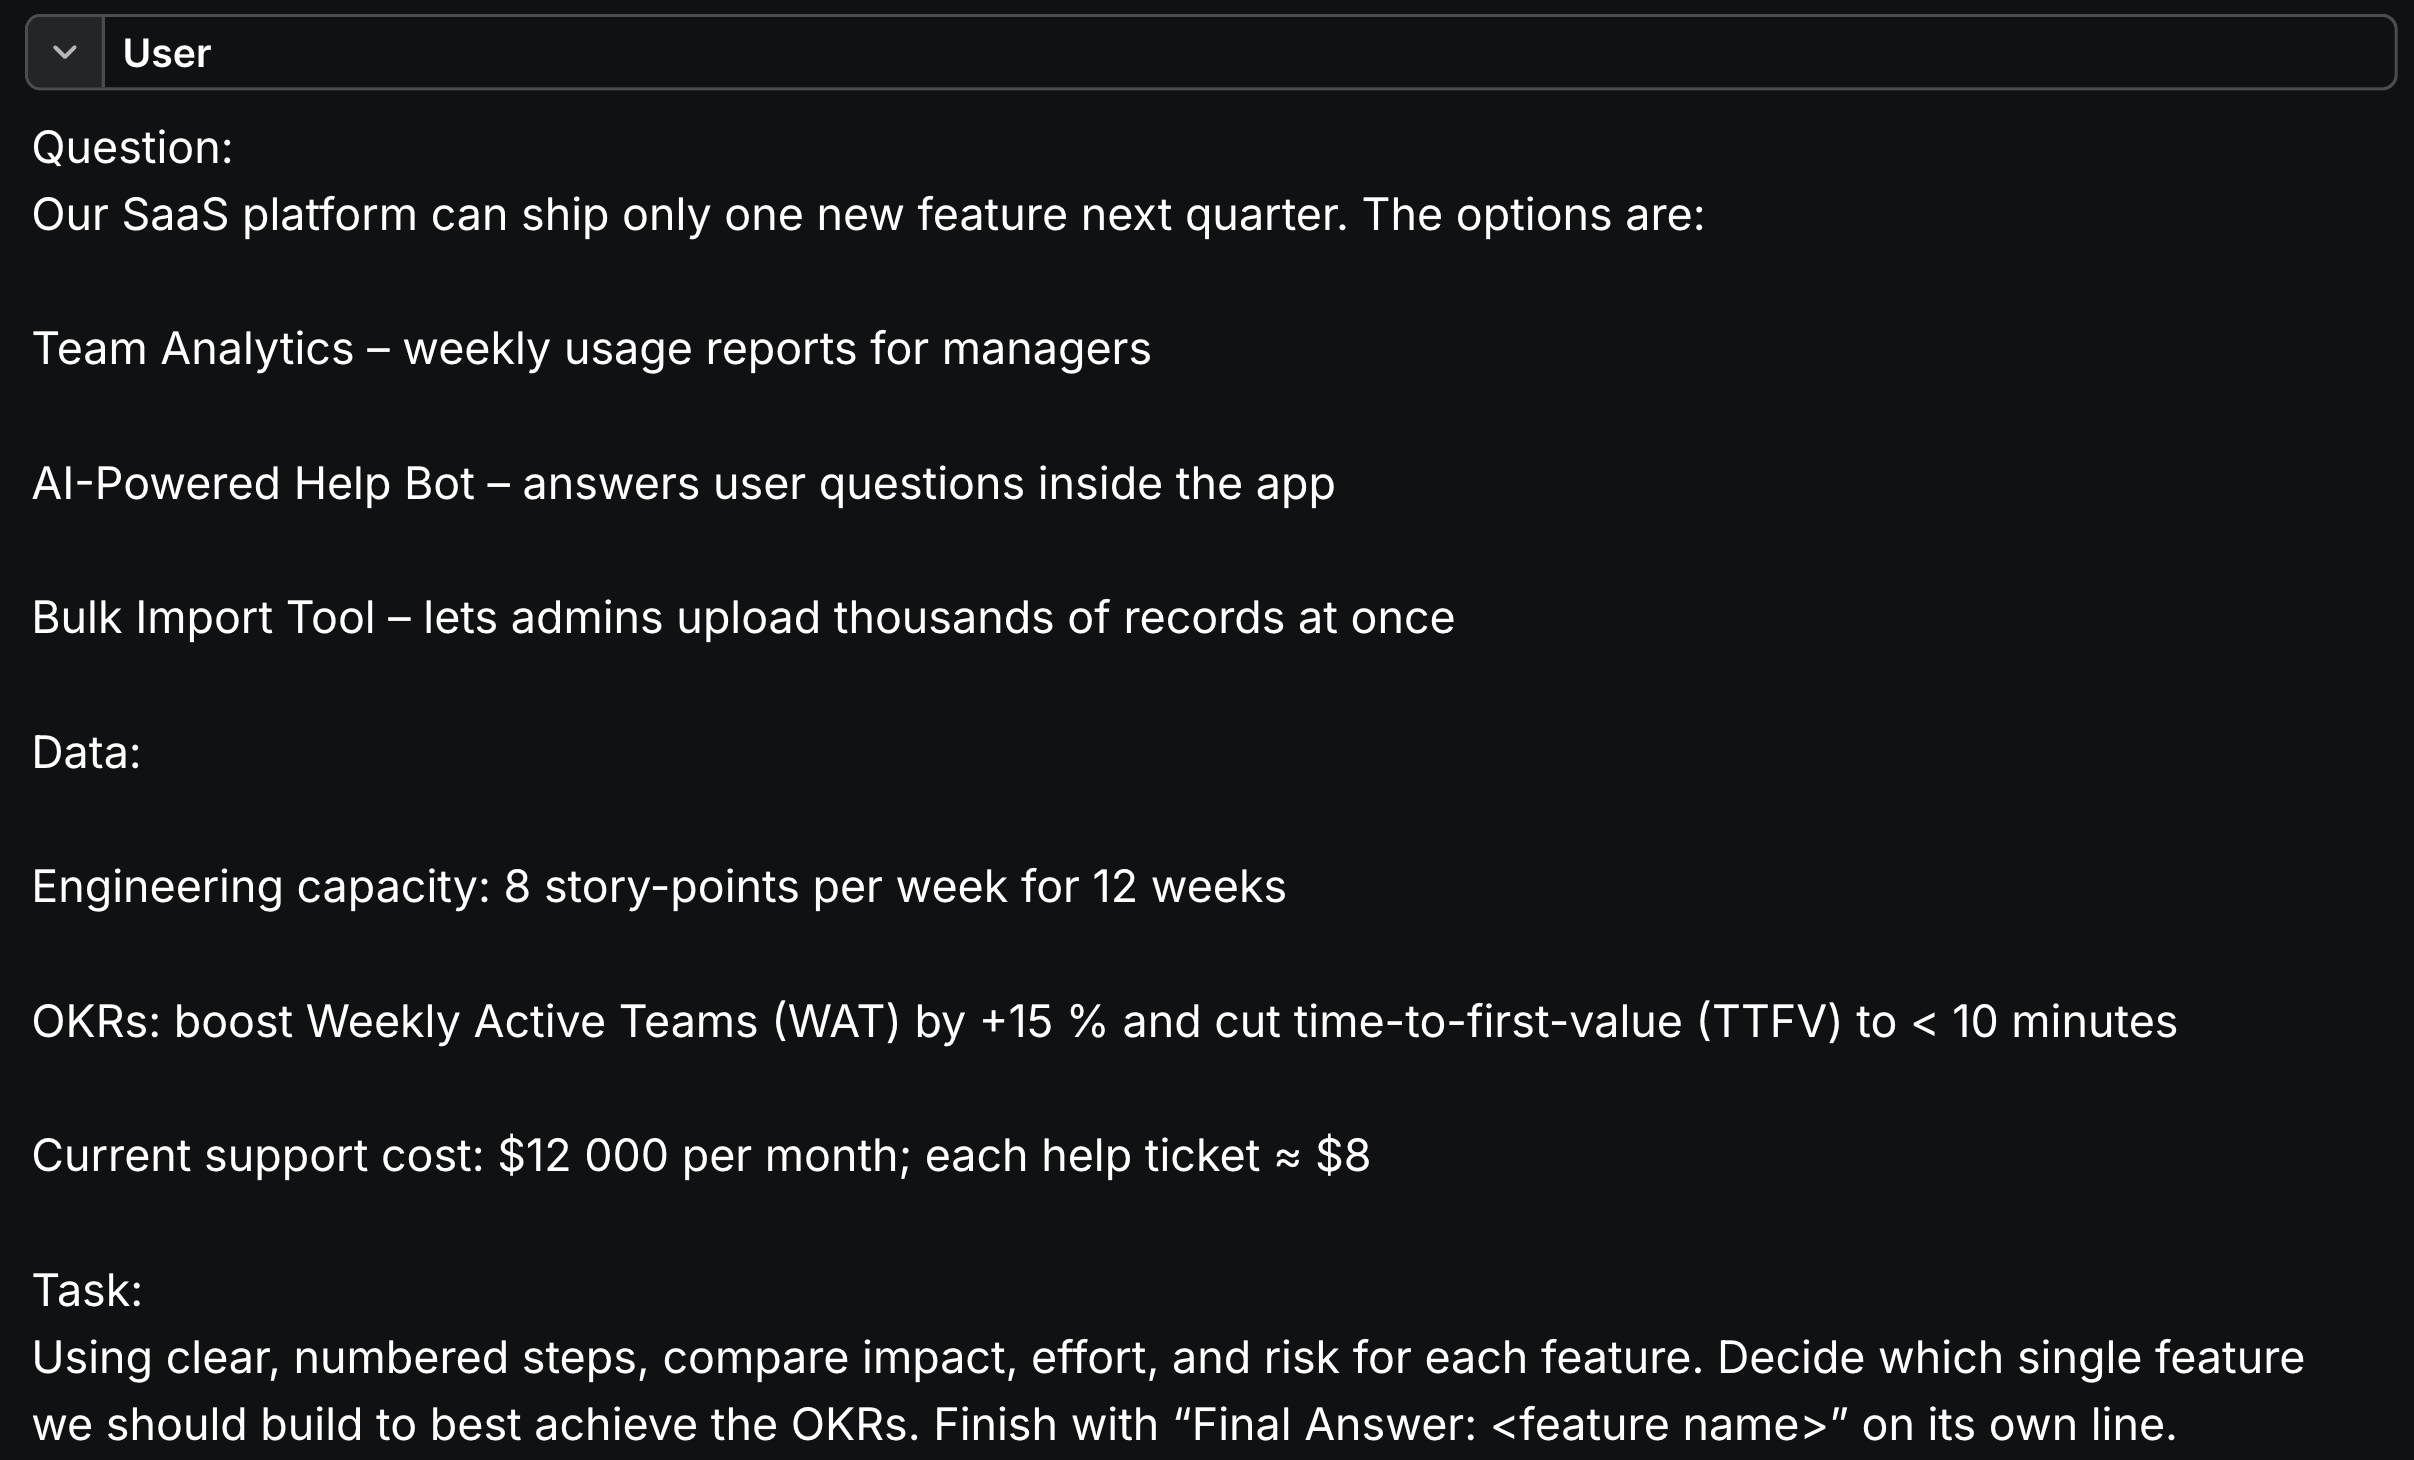The image size is (2414, 1460).
Task: Click the Current support cost line
Action: pyautogui.click(x=700, y=1156)
